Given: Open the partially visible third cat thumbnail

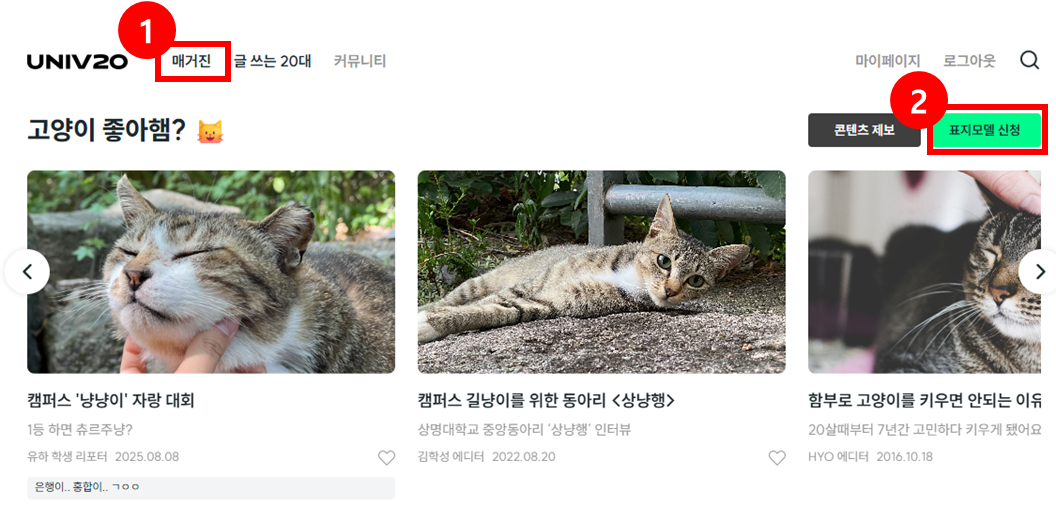Looking at the screenshot, I should [x=932, y=272].
